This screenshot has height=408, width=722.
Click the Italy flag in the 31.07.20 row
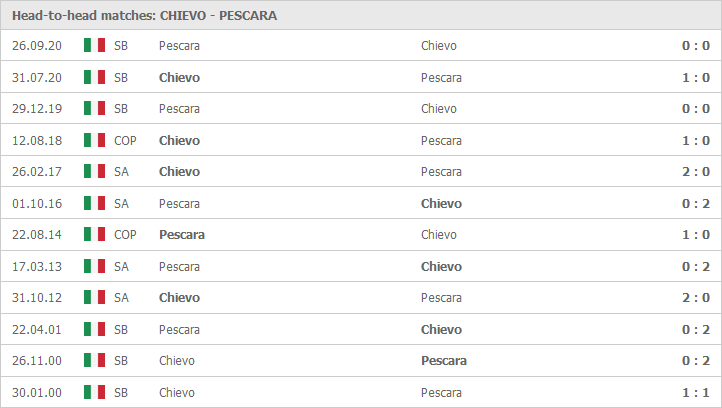94,77
